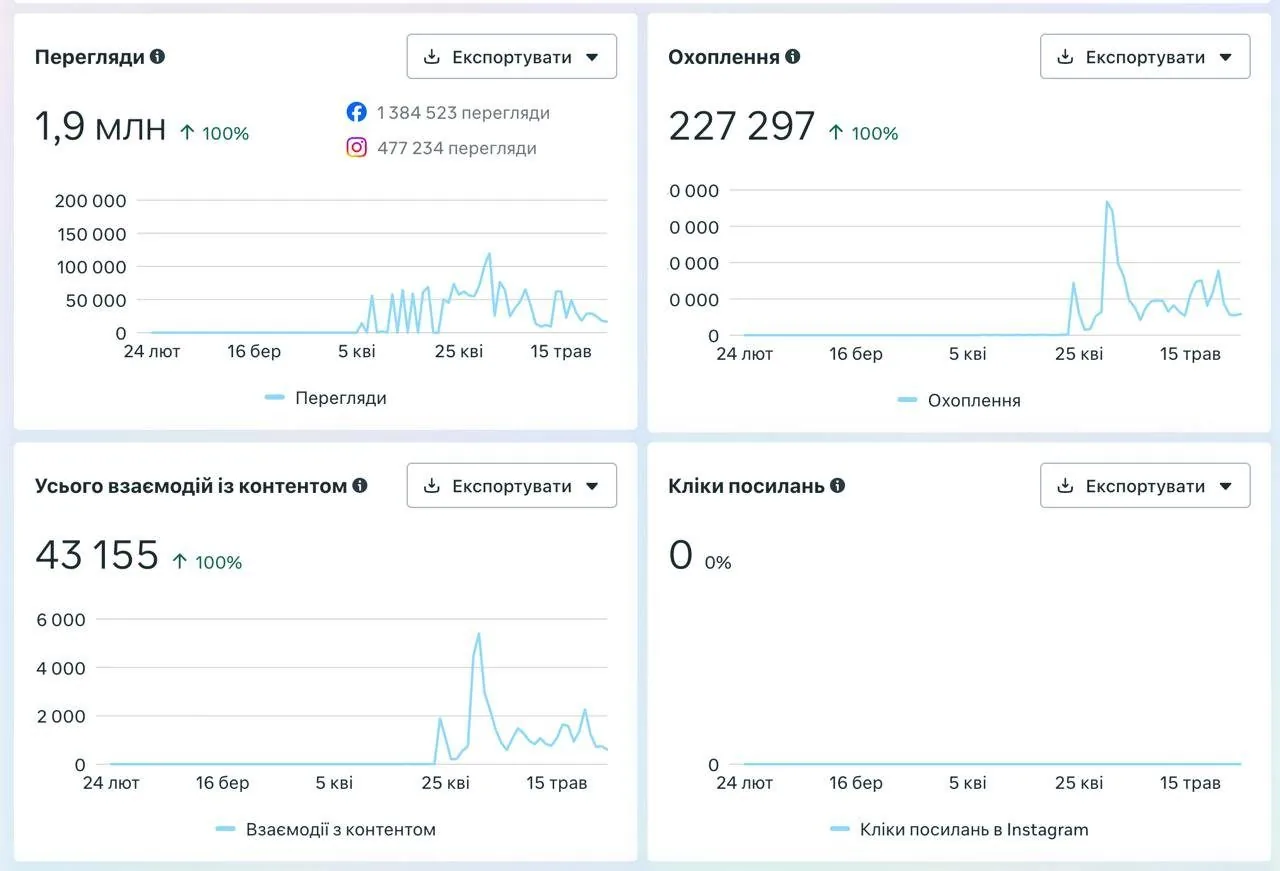This screenshot has height=871, width=1280.
Task: Click 16 бер label on Кліки посилань chart
Action: pos(856,783)
